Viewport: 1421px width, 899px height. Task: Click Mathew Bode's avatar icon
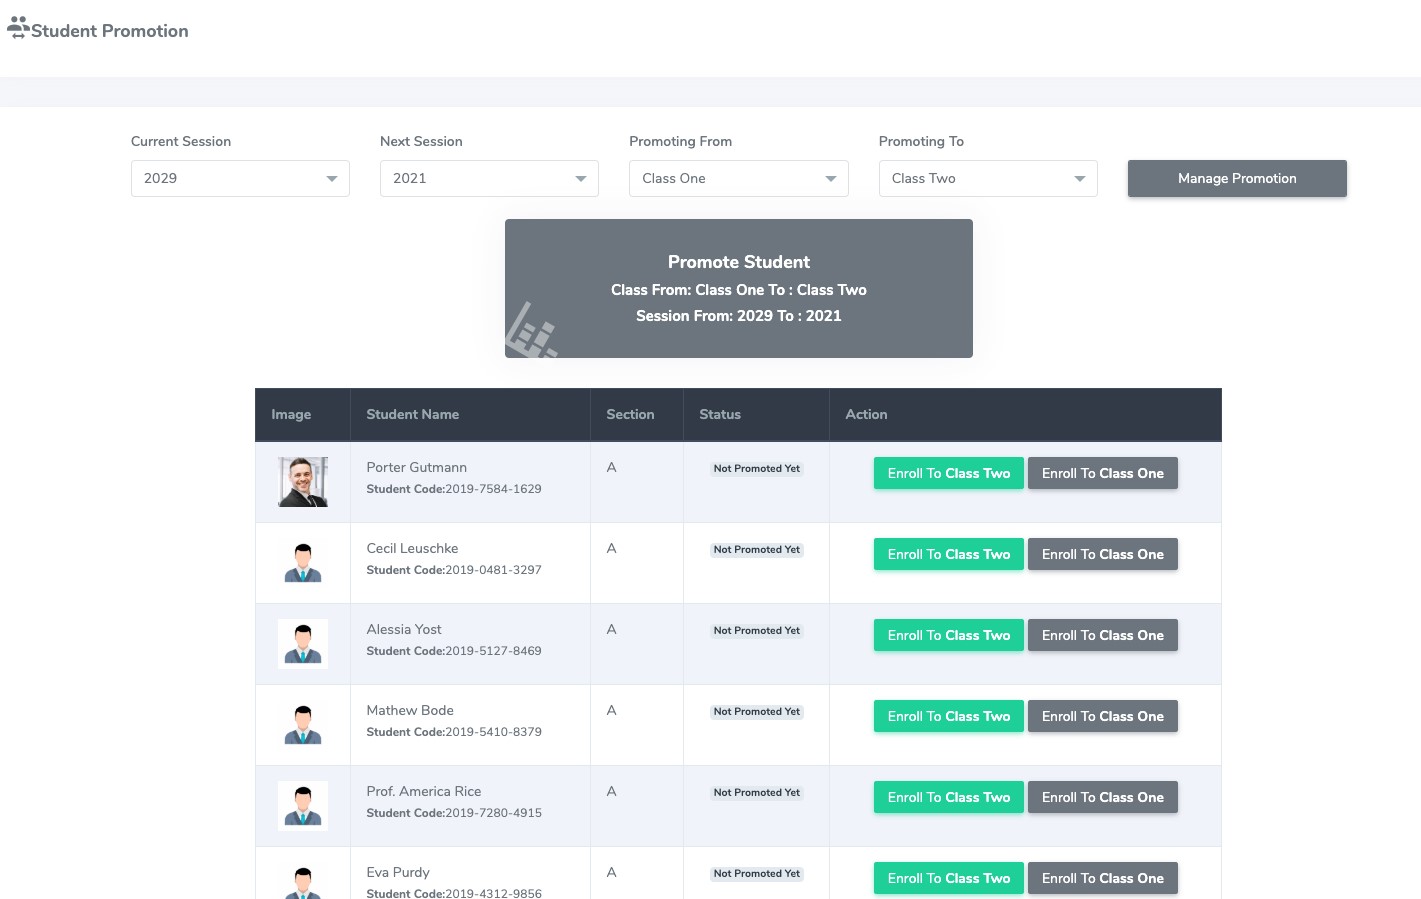click(x=303, y=725)
